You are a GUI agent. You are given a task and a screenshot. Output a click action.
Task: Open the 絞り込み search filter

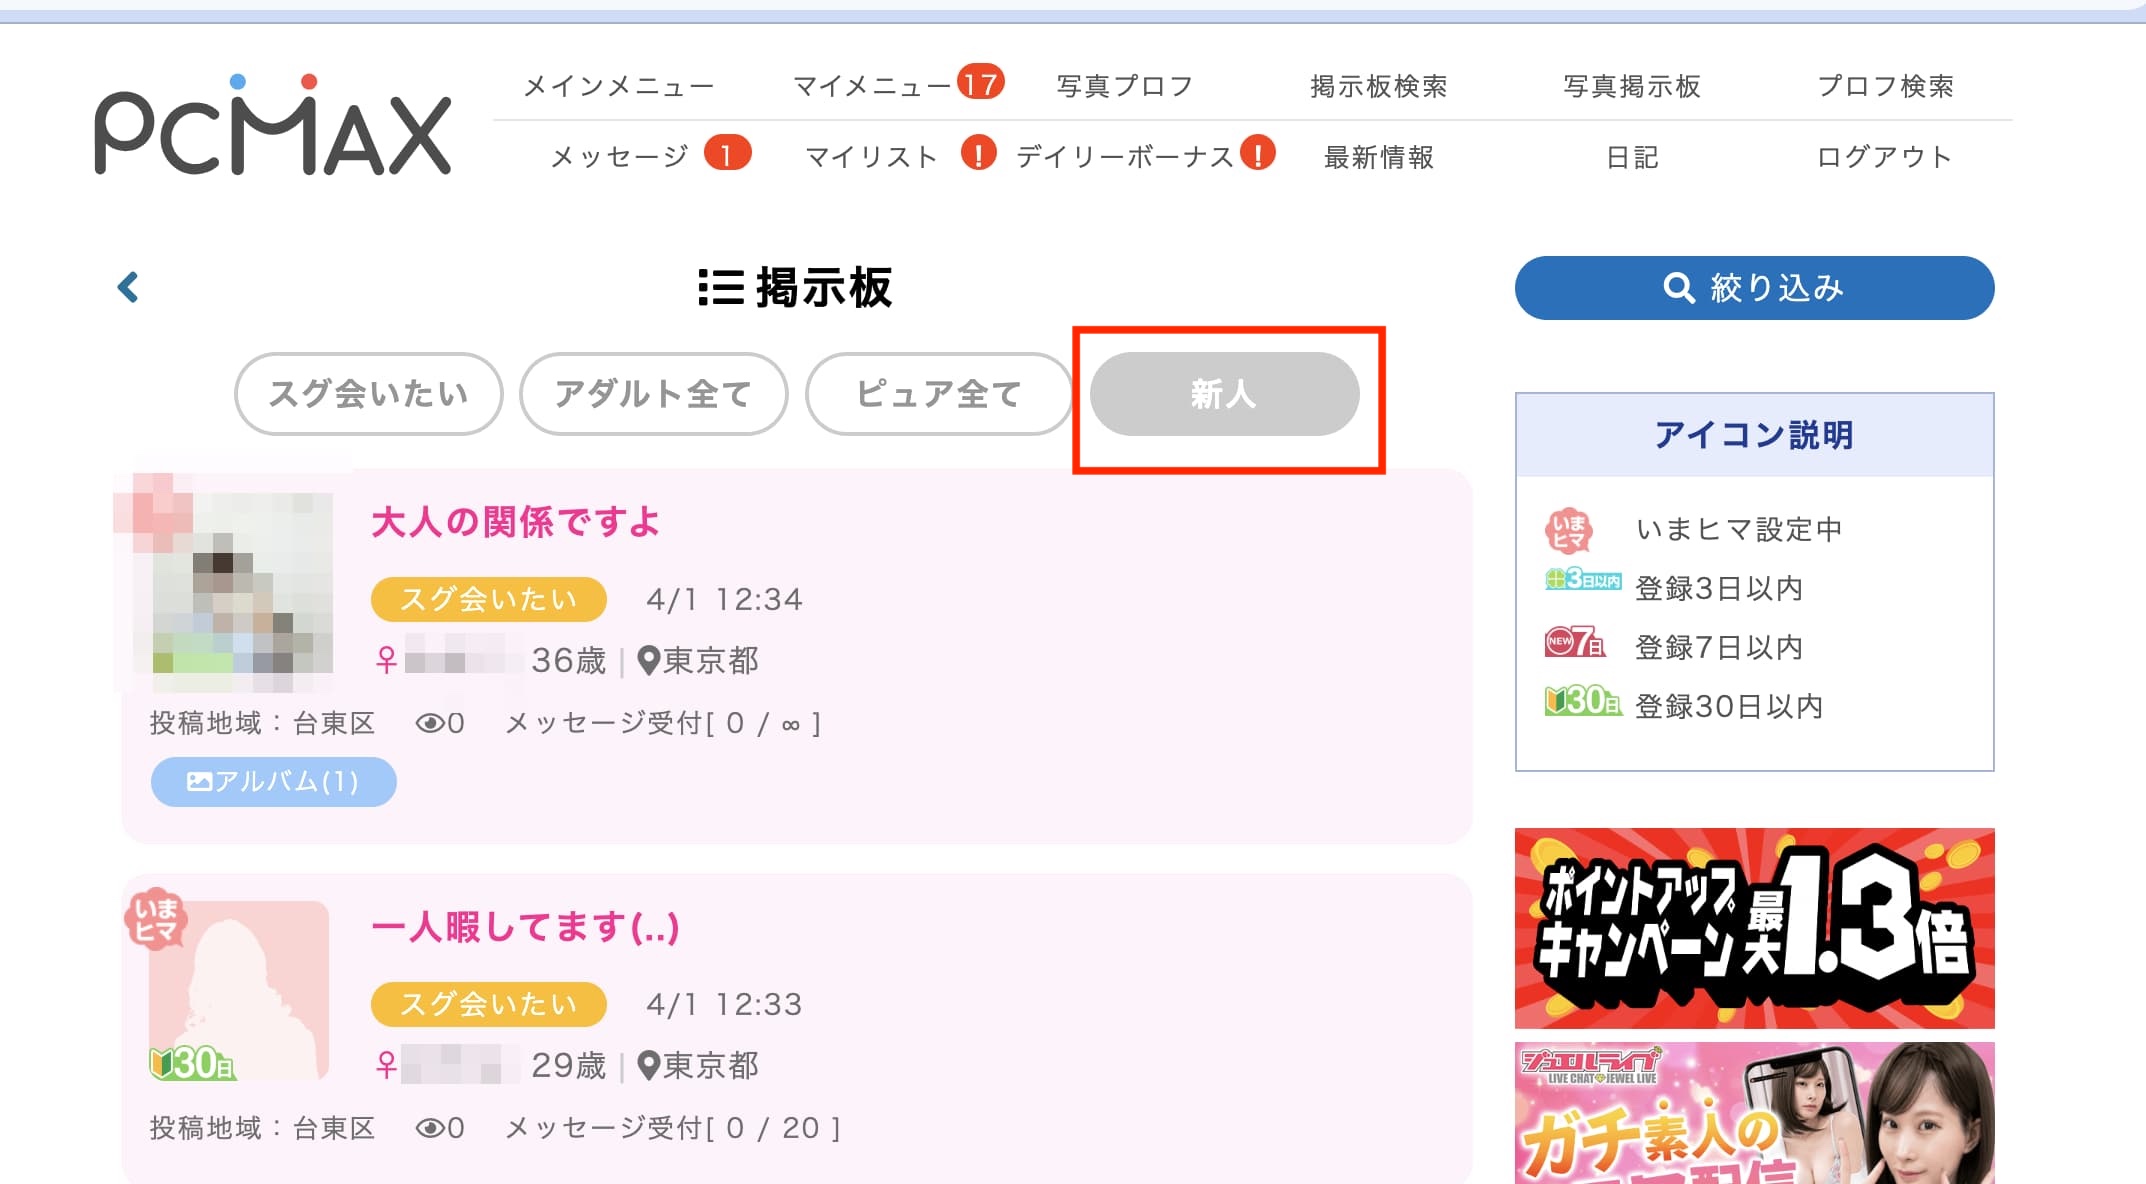1754,288
